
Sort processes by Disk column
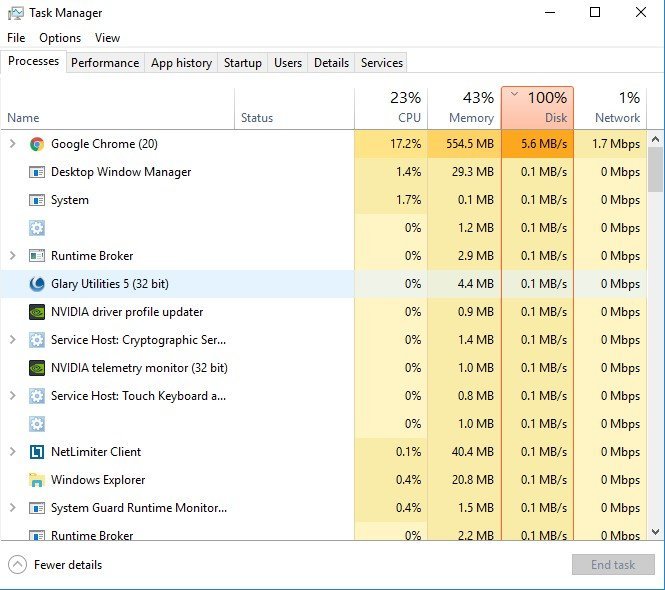(x=537, y=108)
